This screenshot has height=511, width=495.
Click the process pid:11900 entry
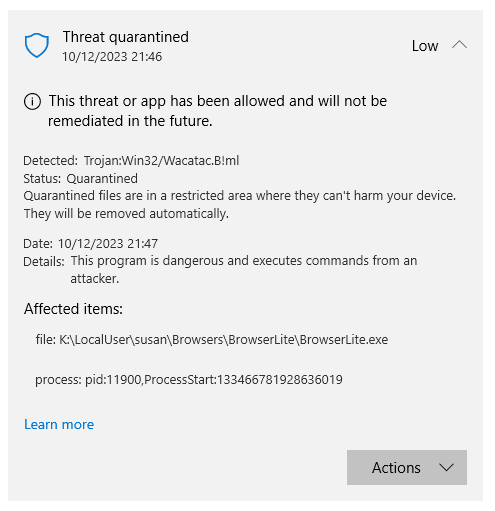[189, 380]
